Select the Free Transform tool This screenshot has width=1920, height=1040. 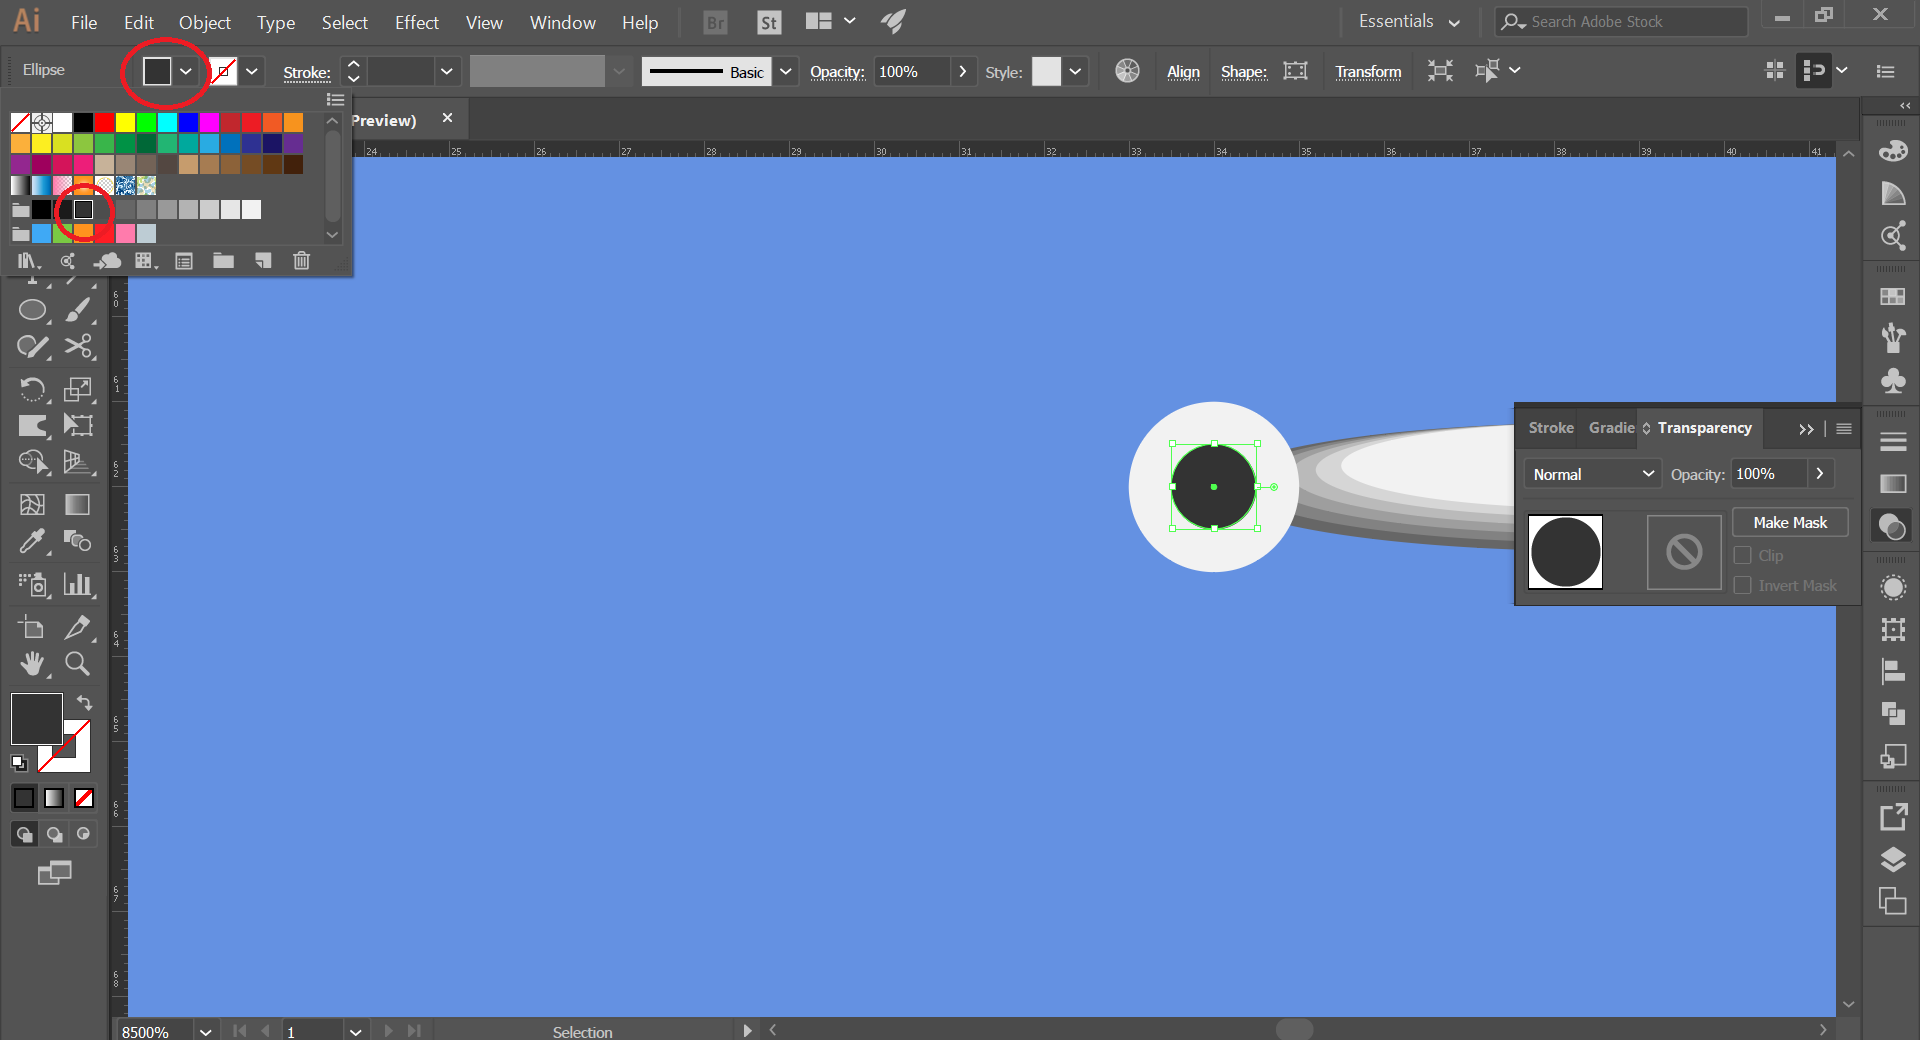point(78,425)
